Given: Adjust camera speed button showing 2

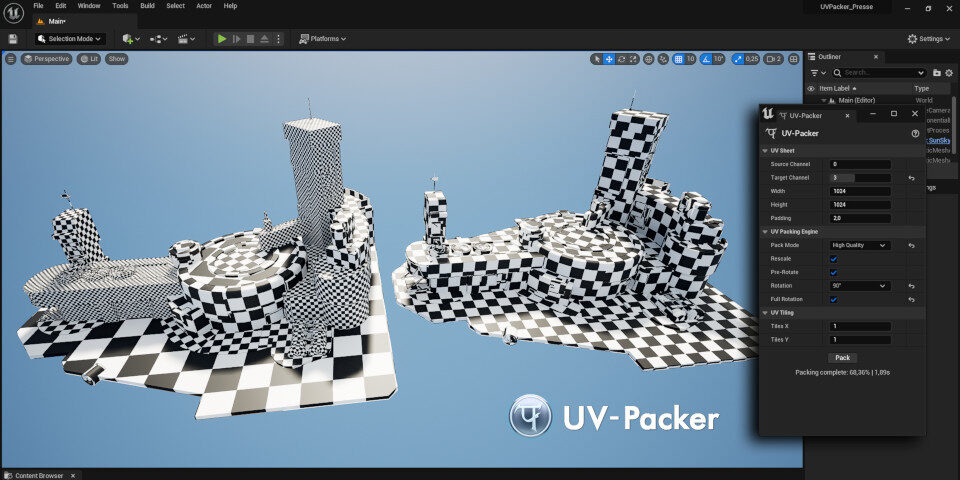Looking at the screenshot, I should (774, 59).
